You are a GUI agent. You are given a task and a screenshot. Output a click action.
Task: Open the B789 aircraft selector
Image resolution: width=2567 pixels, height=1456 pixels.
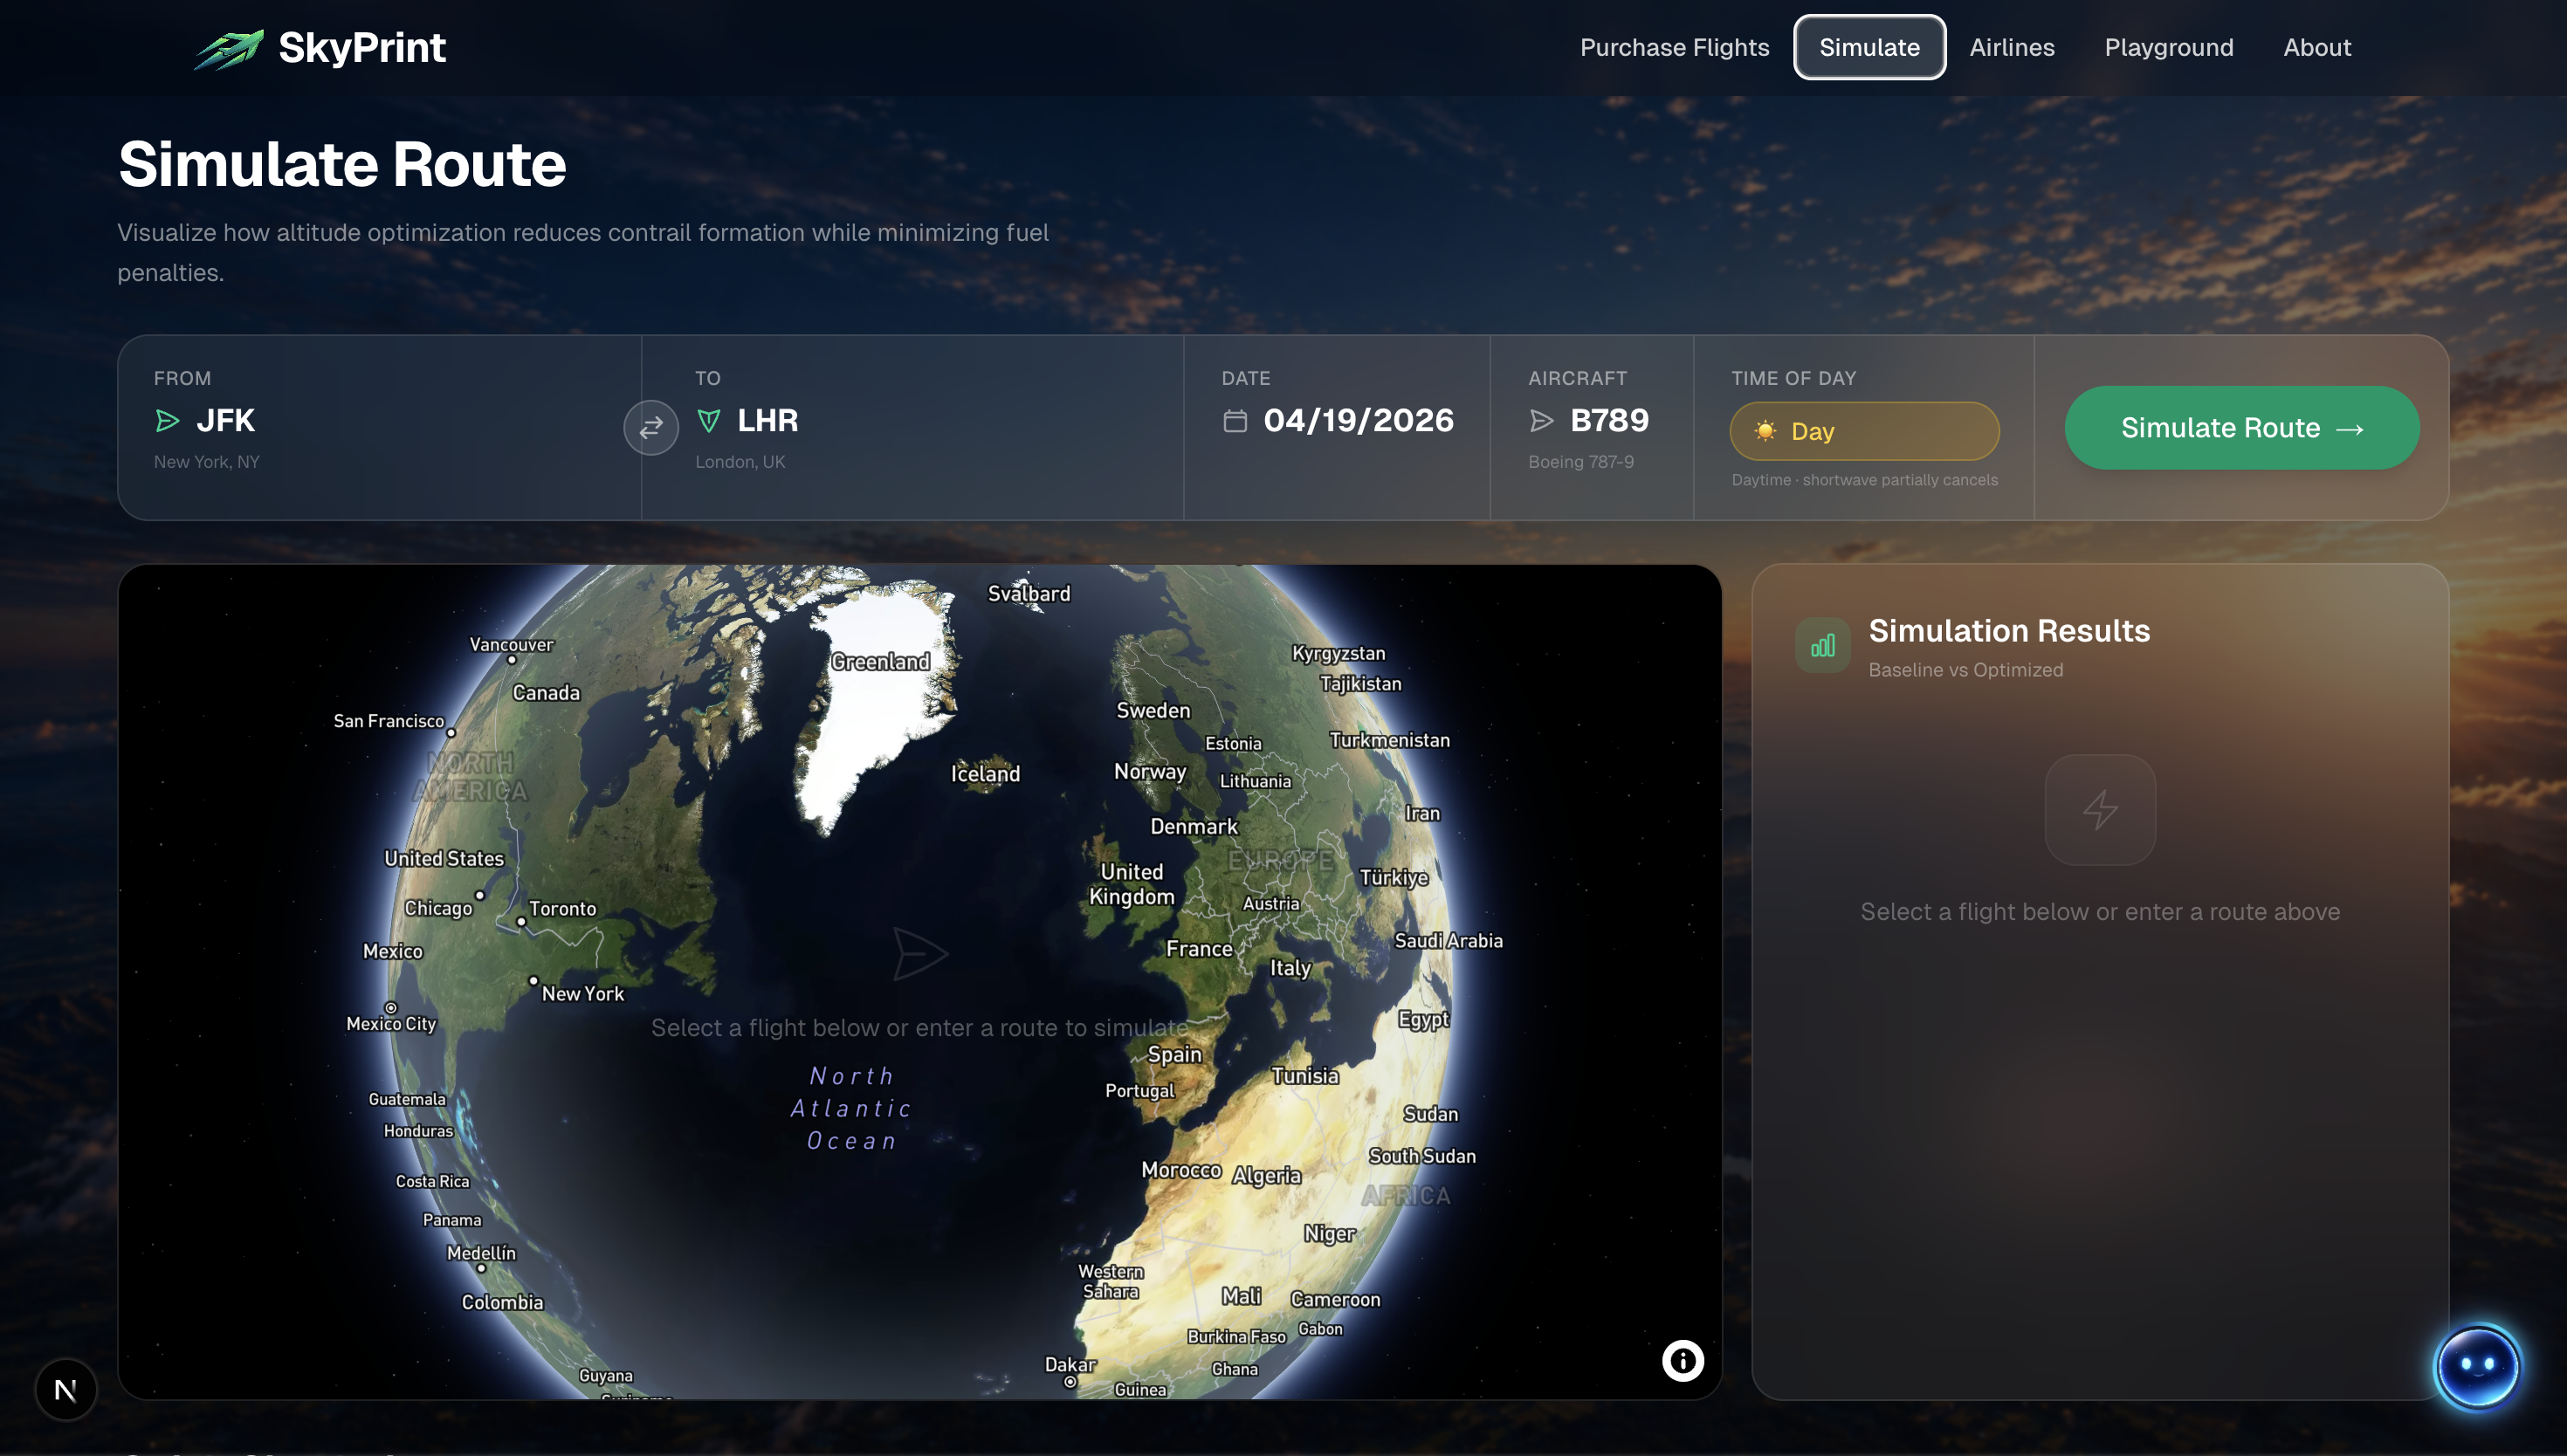1608,421
